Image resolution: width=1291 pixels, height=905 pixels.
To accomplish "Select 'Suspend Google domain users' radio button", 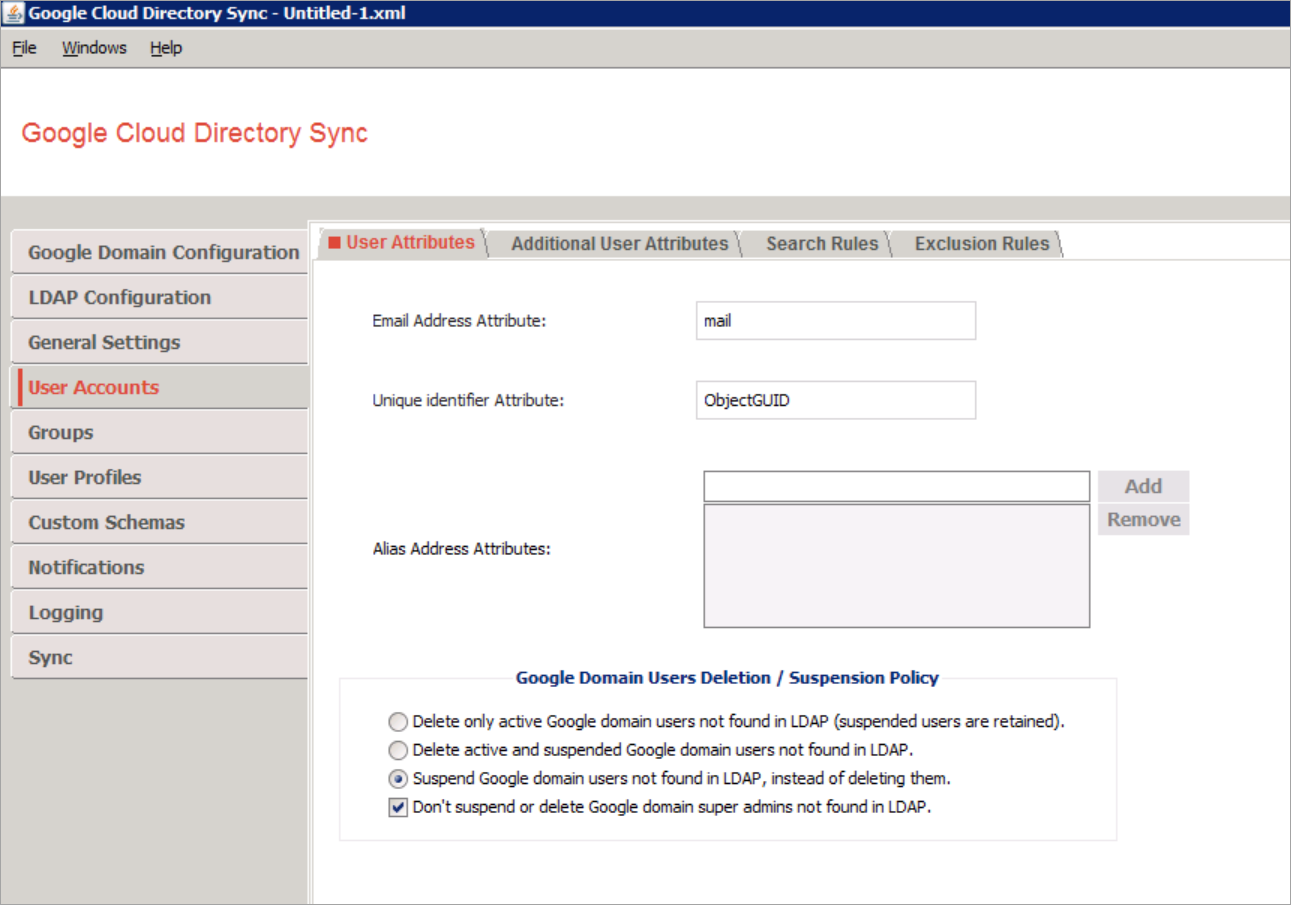I will (398, 779).
